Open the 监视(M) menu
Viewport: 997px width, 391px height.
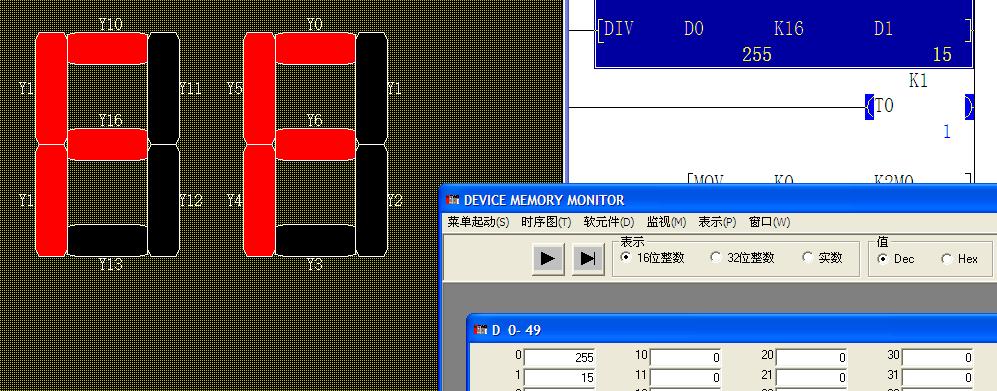(666, 222)
